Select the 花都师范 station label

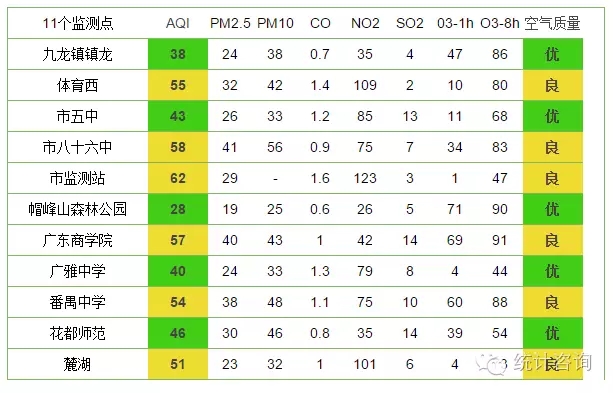click(77, 333)
